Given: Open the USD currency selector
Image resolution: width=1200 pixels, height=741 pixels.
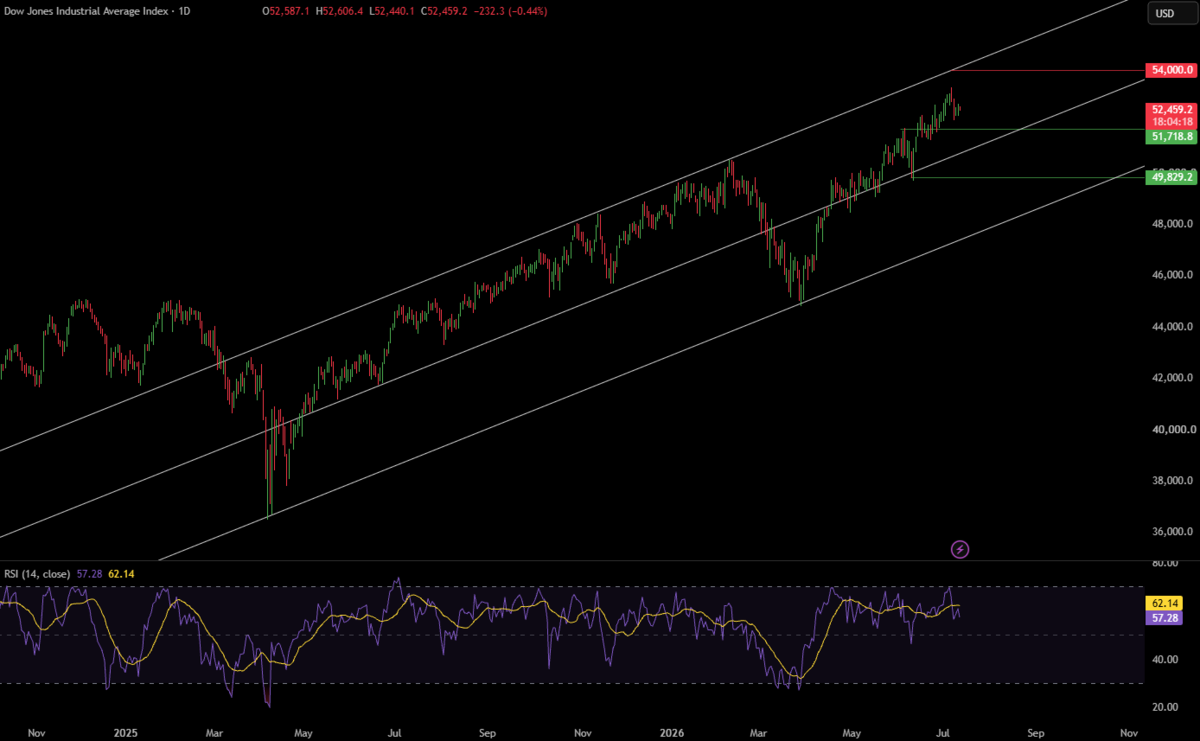Looking at the screenshot, I should (x=1165, y=13).
